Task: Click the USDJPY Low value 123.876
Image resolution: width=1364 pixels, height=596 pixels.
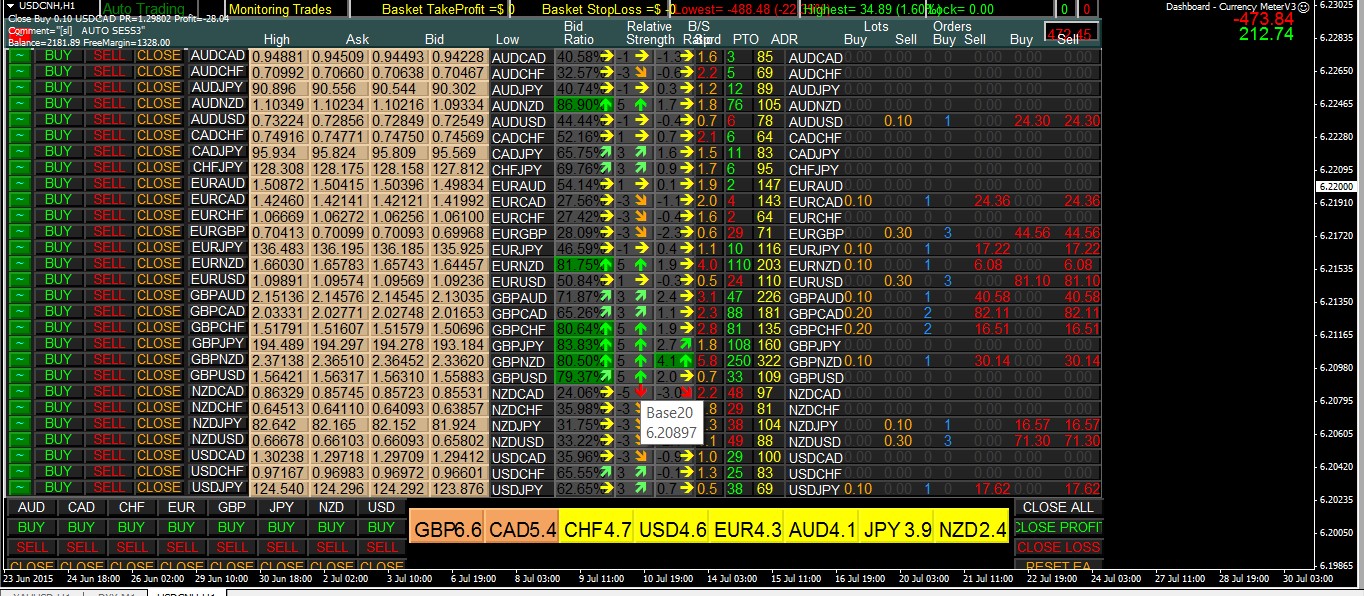Action: (458, 489)
